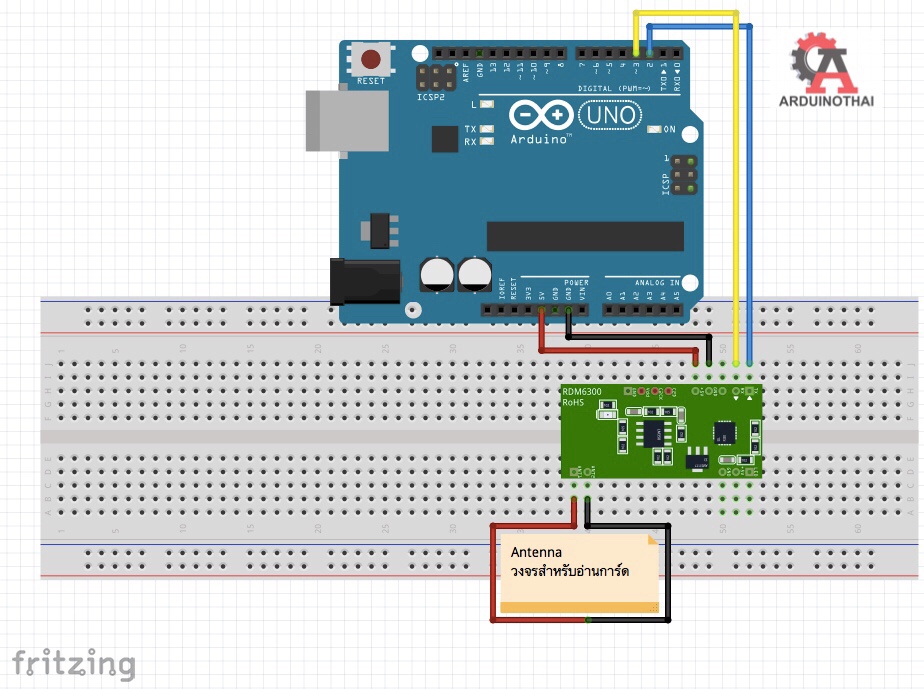The image size is (924, 689).
Task: Click the red 5V power wire
Action: pyautogui.click(x=620, y=350)
